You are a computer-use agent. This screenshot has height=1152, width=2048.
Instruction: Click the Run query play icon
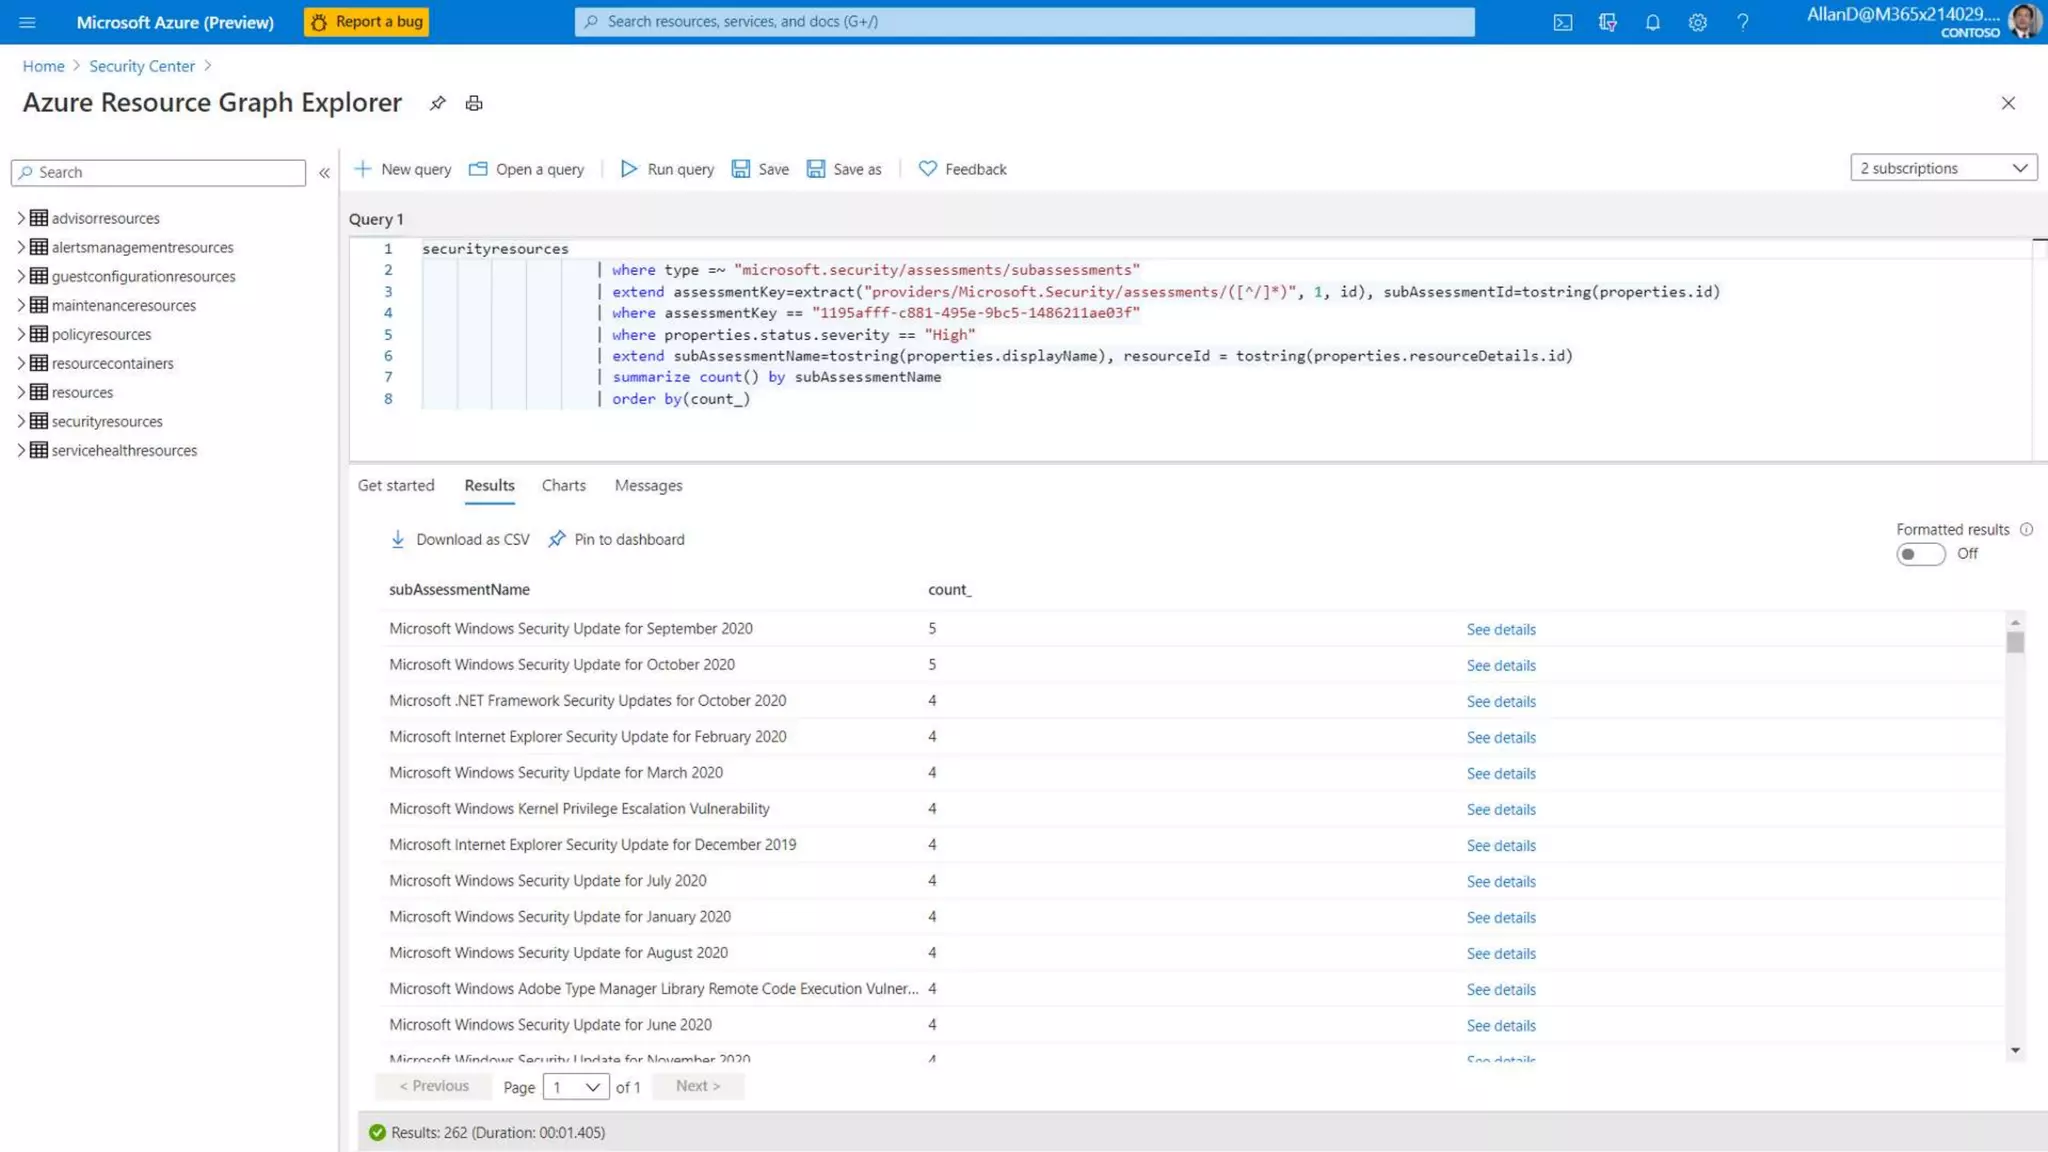(x=629, y=169)
